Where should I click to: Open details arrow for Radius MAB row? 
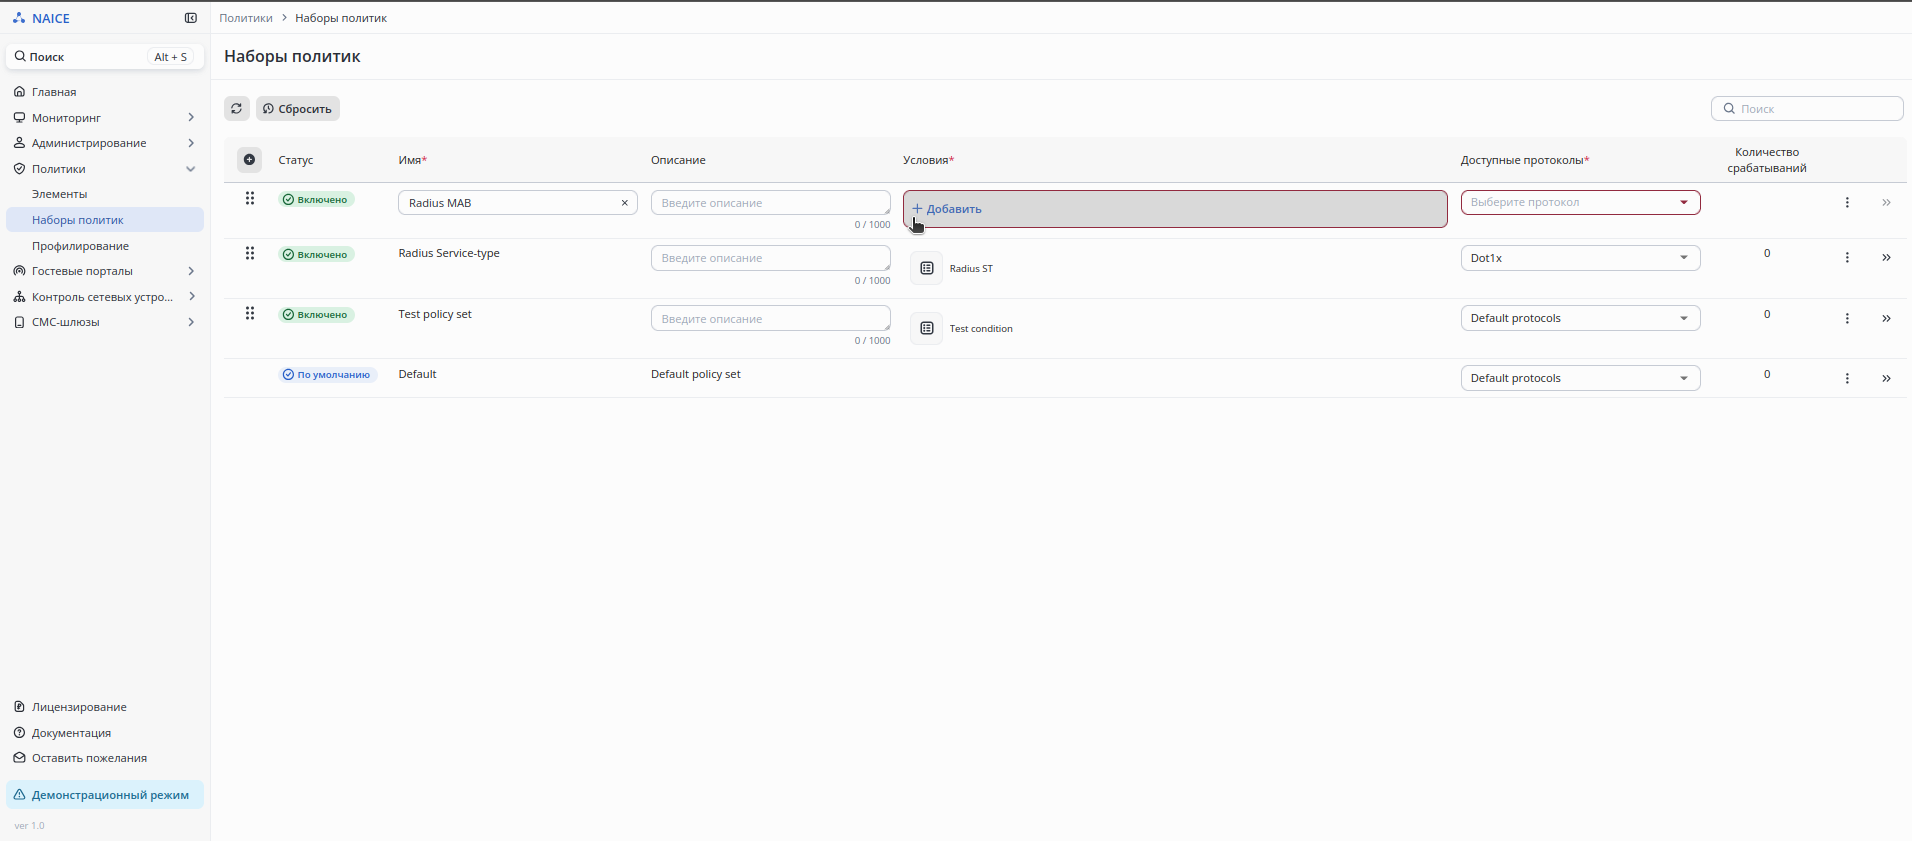1886,203
